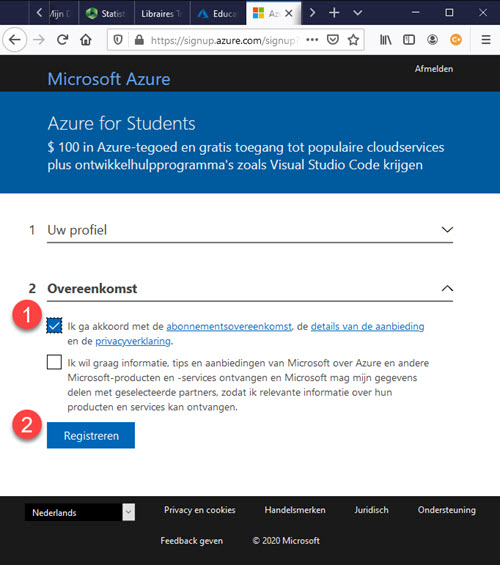Click the Registreren button
This screenshot has height=565, width=500.
coord(91,435)
